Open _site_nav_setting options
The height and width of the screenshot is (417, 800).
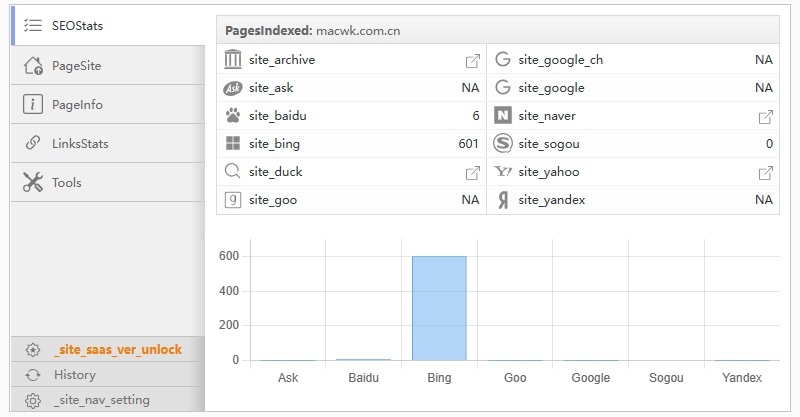101,400
